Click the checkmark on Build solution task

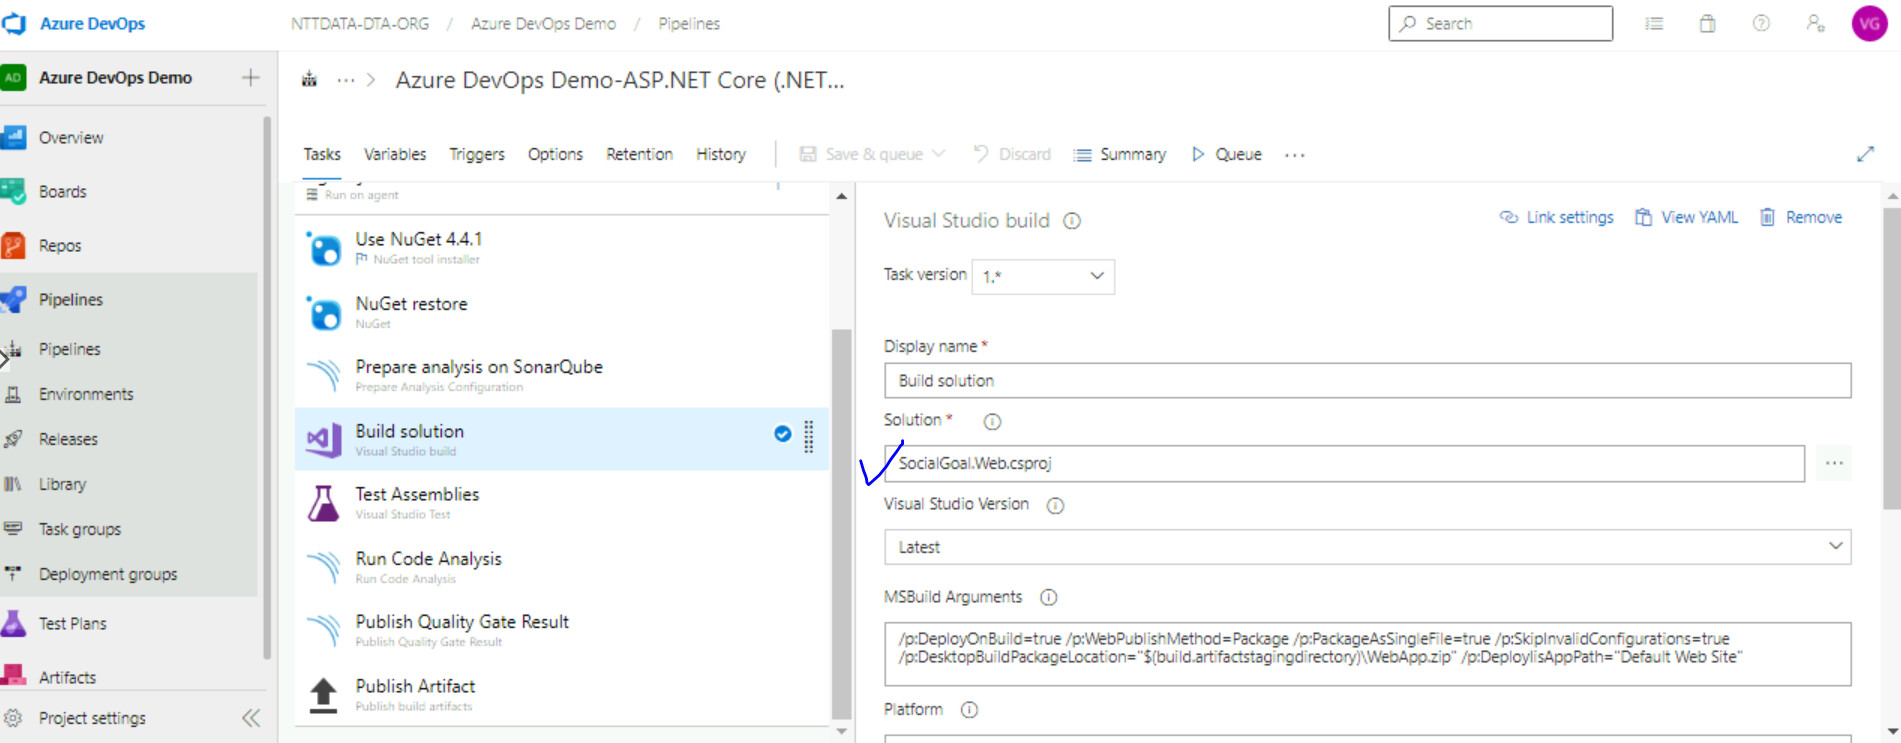point(782,434)
